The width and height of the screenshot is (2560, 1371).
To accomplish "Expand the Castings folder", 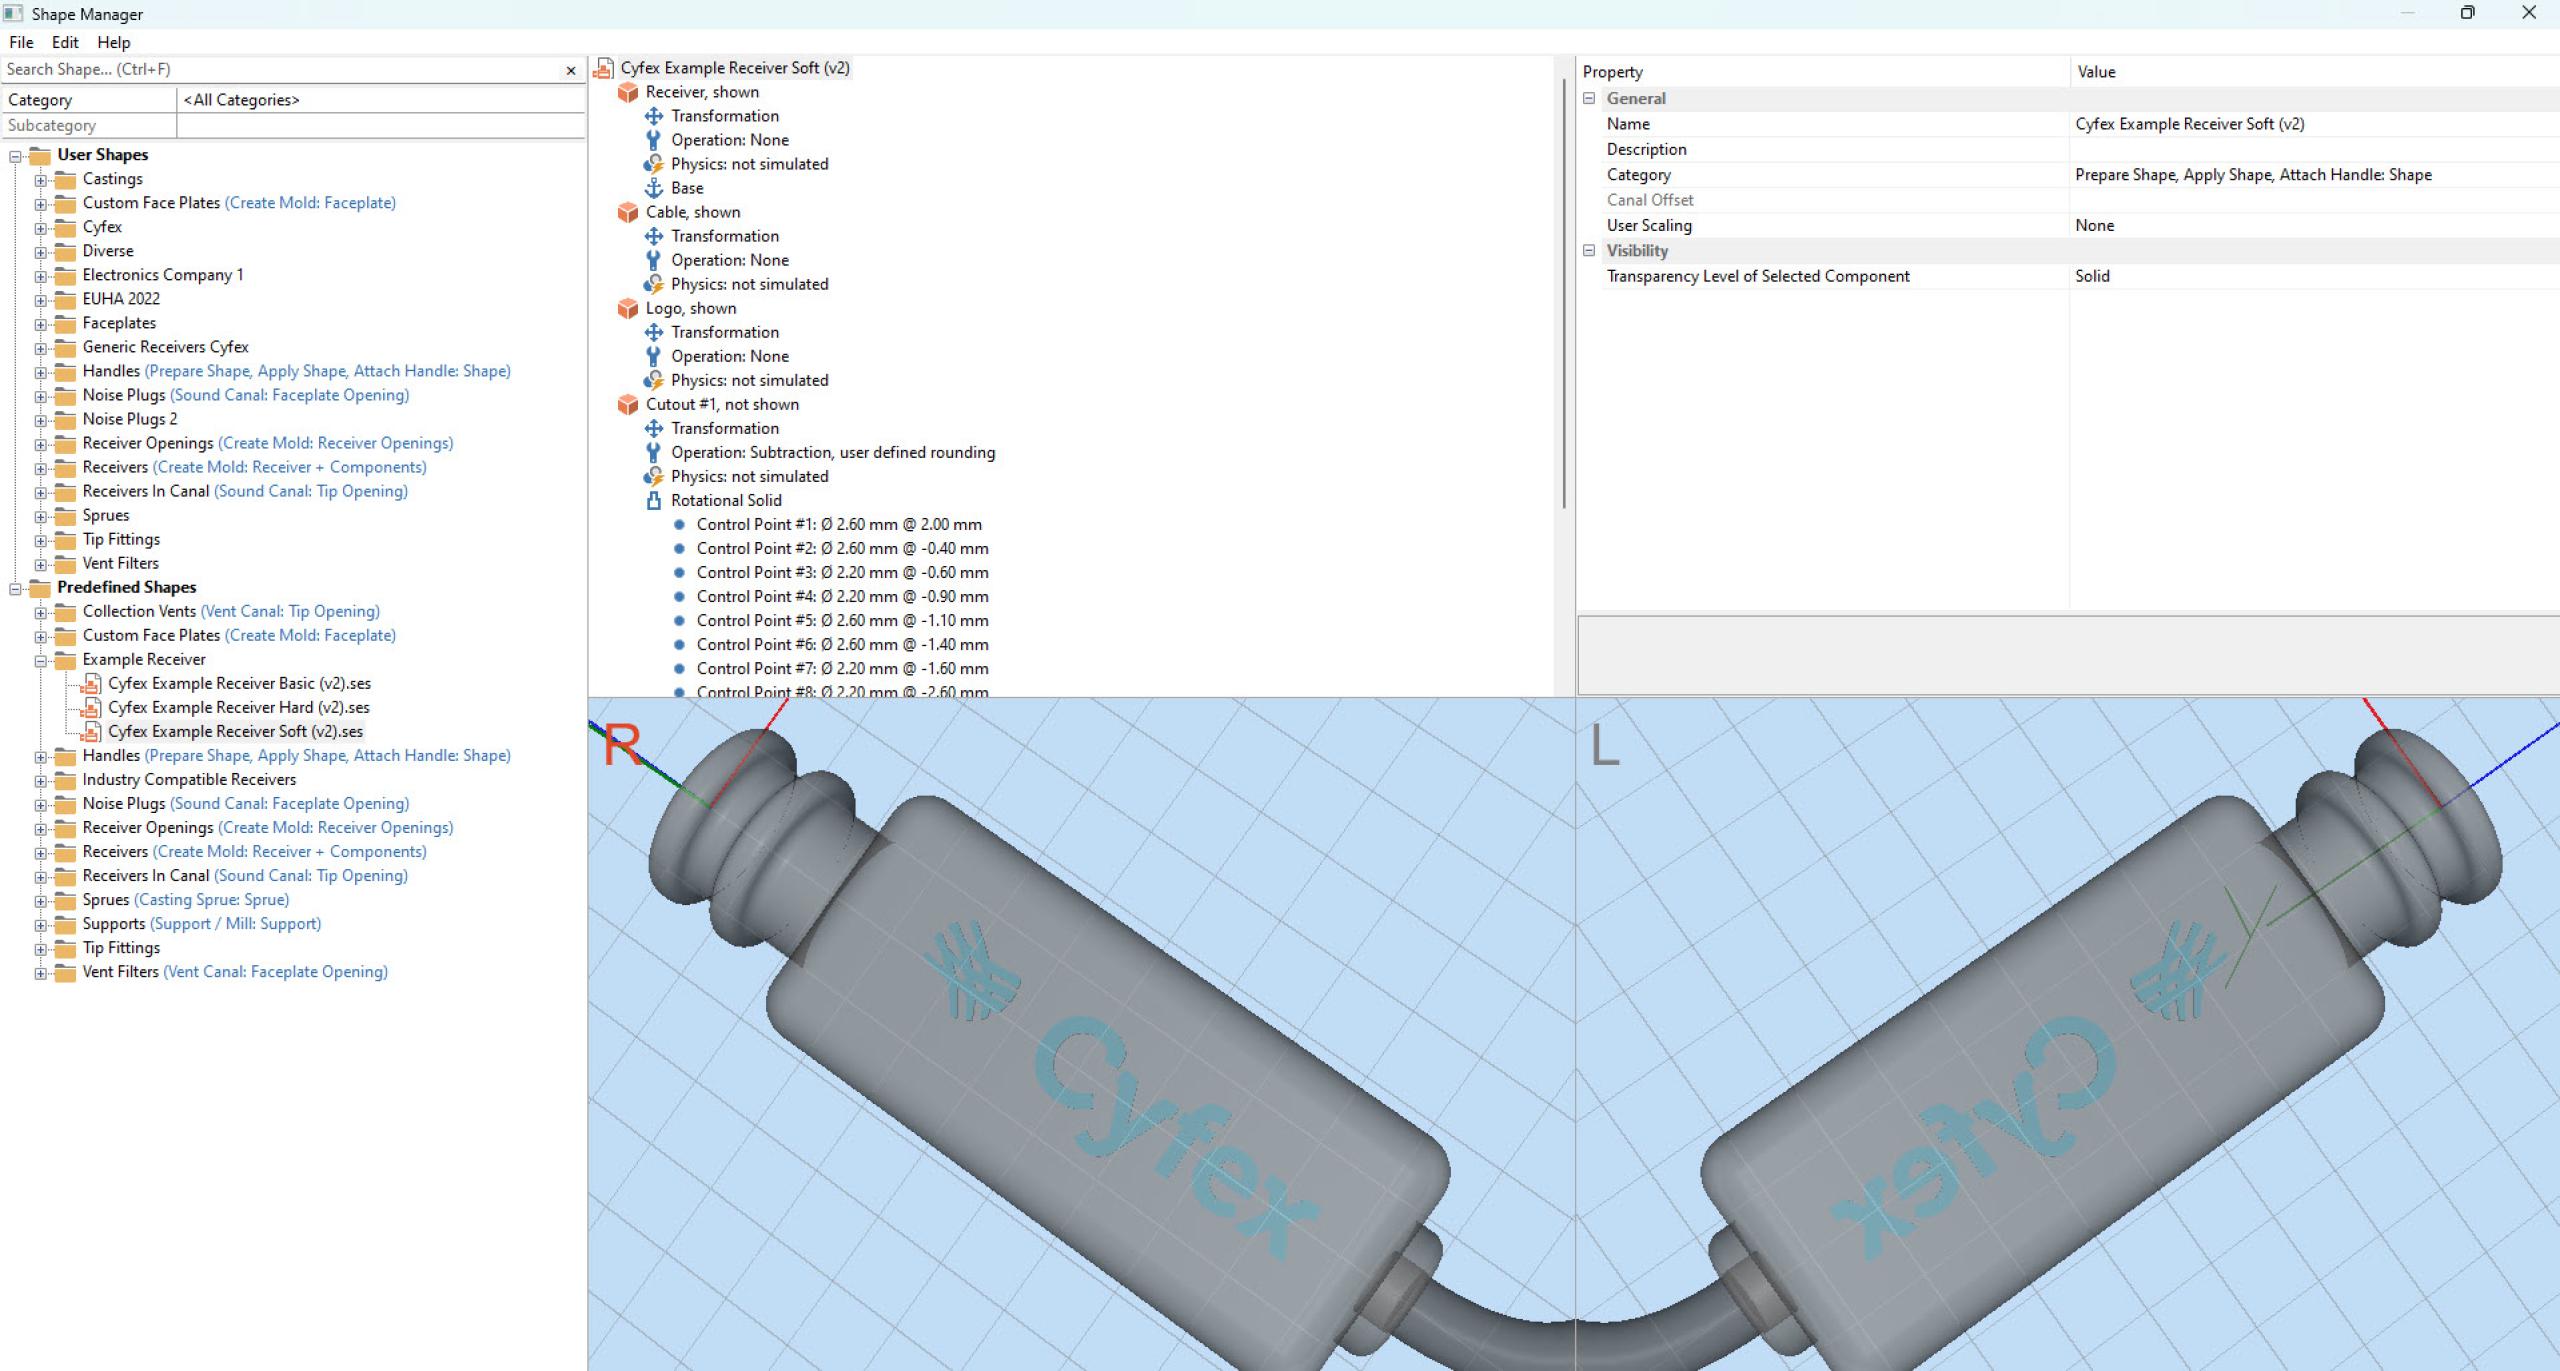I will tap(40, 178).
